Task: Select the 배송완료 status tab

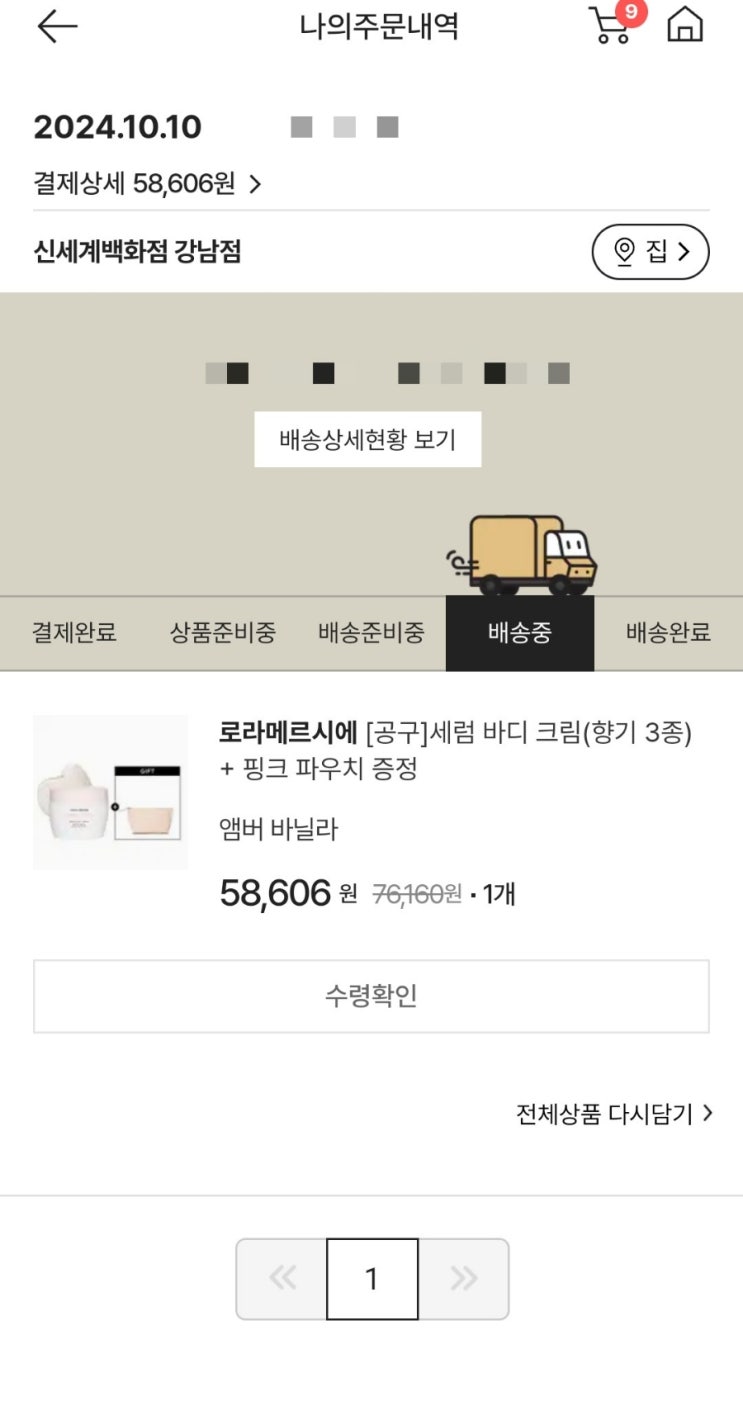Action: [668, 633]
